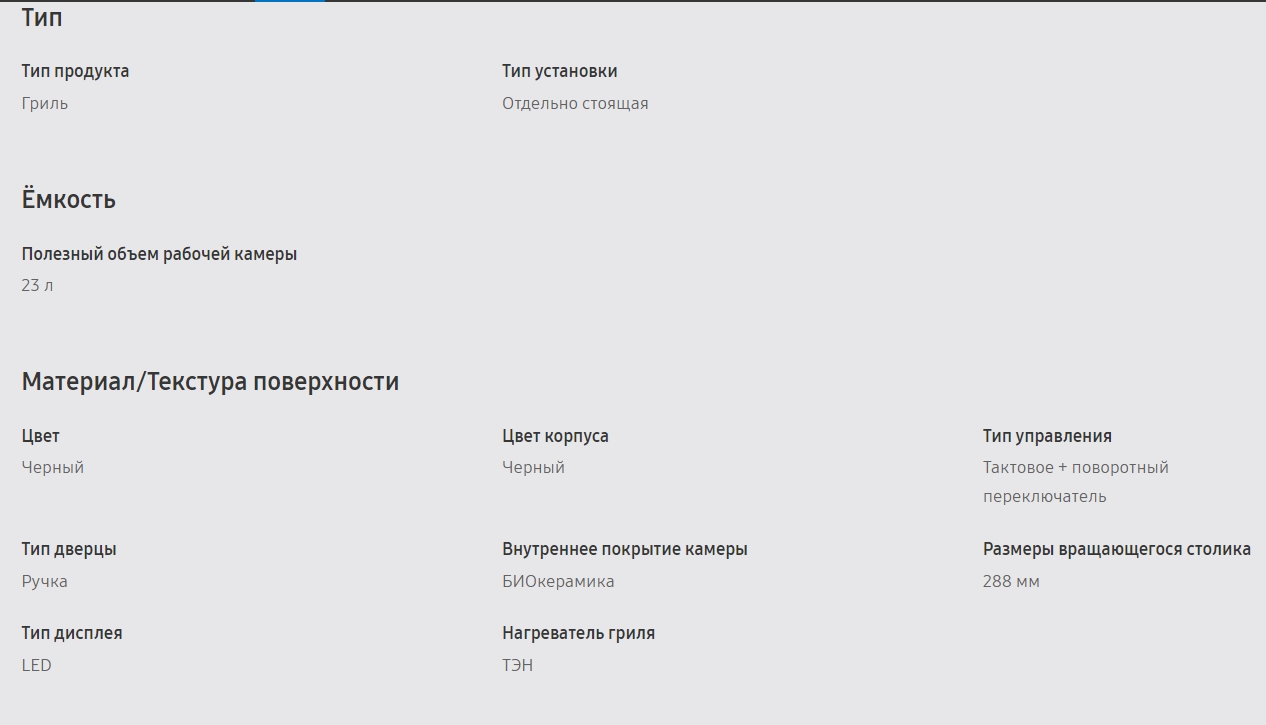Click the "Отдельно стоящая" value text

575,103
